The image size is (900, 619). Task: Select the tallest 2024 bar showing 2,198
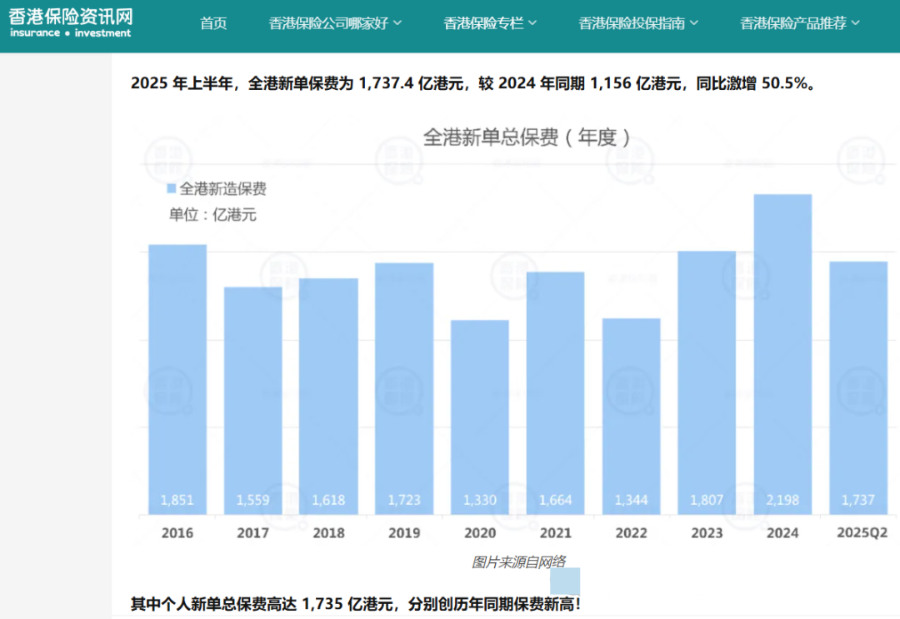782,354
